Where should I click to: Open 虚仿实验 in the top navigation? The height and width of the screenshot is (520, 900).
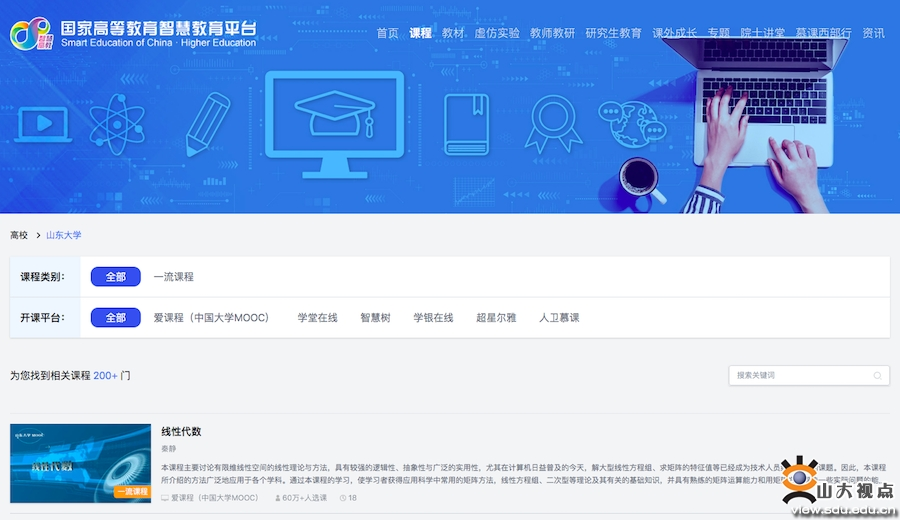pos(497,33)
